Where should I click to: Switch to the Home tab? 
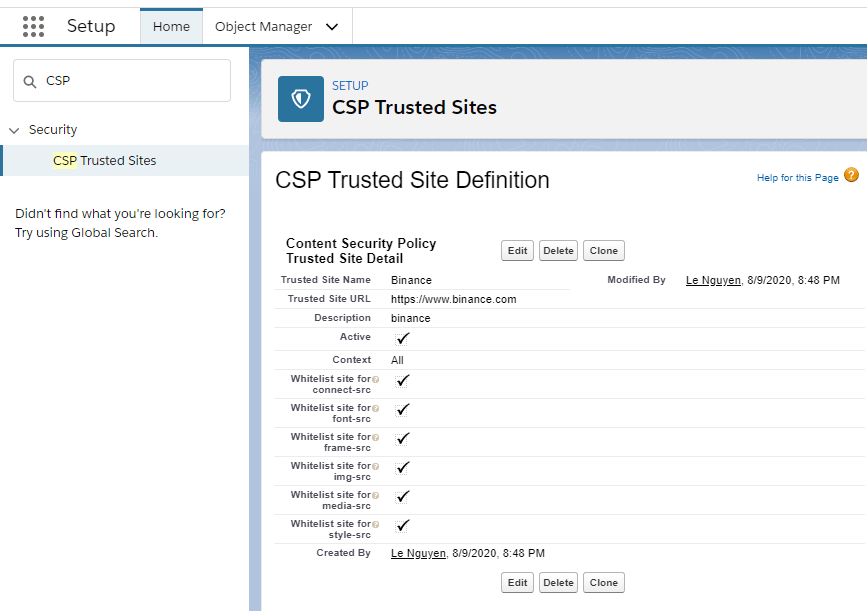pos(171,27)
